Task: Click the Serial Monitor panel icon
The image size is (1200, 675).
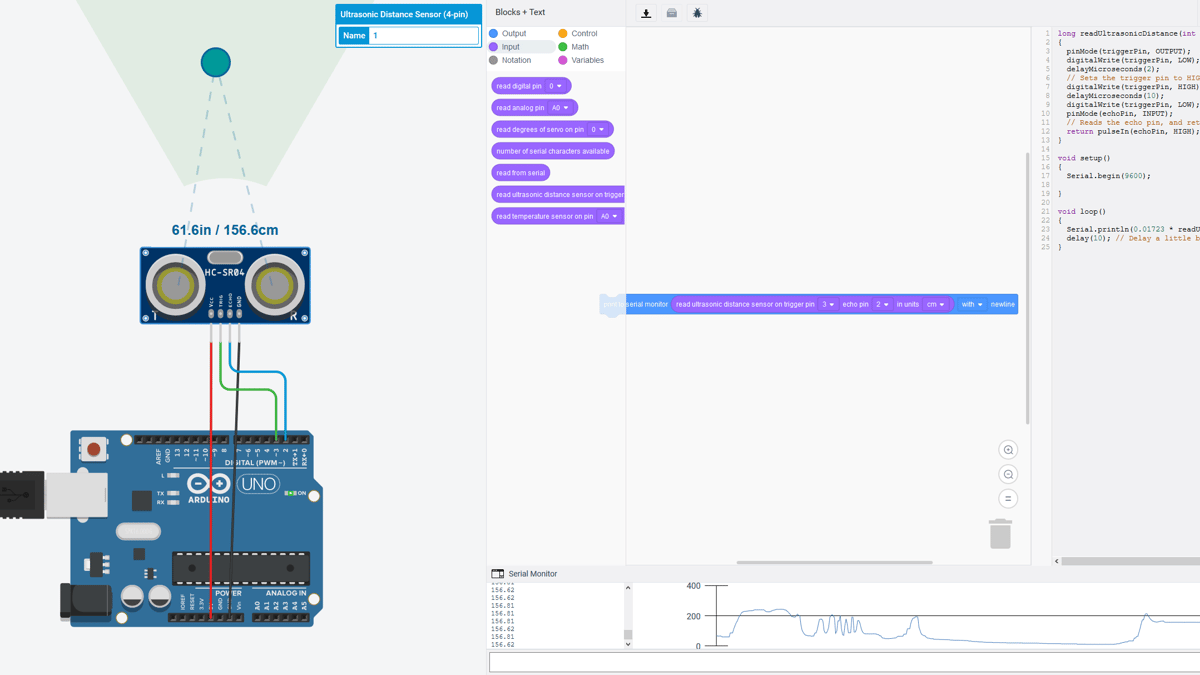Action: pyautogui.click(x=497, y=572)
